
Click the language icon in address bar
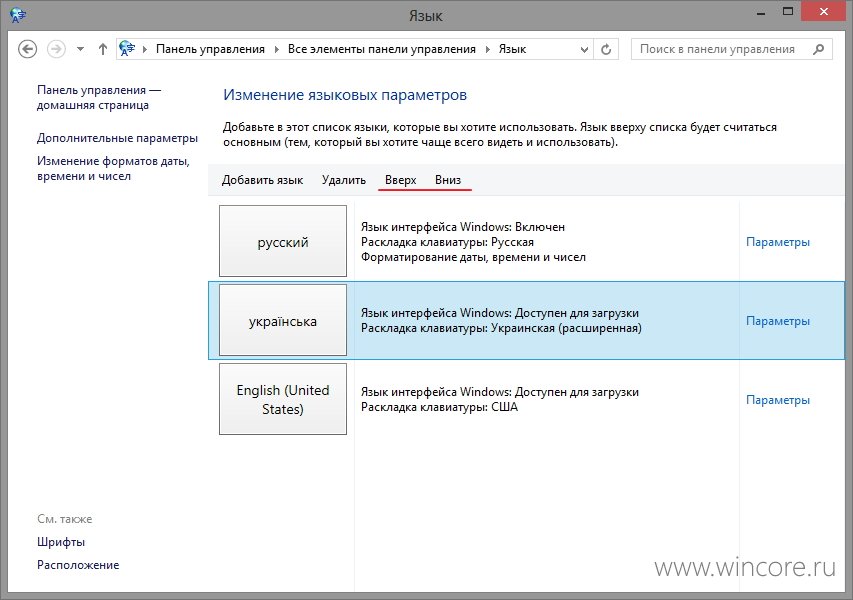coord(127,48)
